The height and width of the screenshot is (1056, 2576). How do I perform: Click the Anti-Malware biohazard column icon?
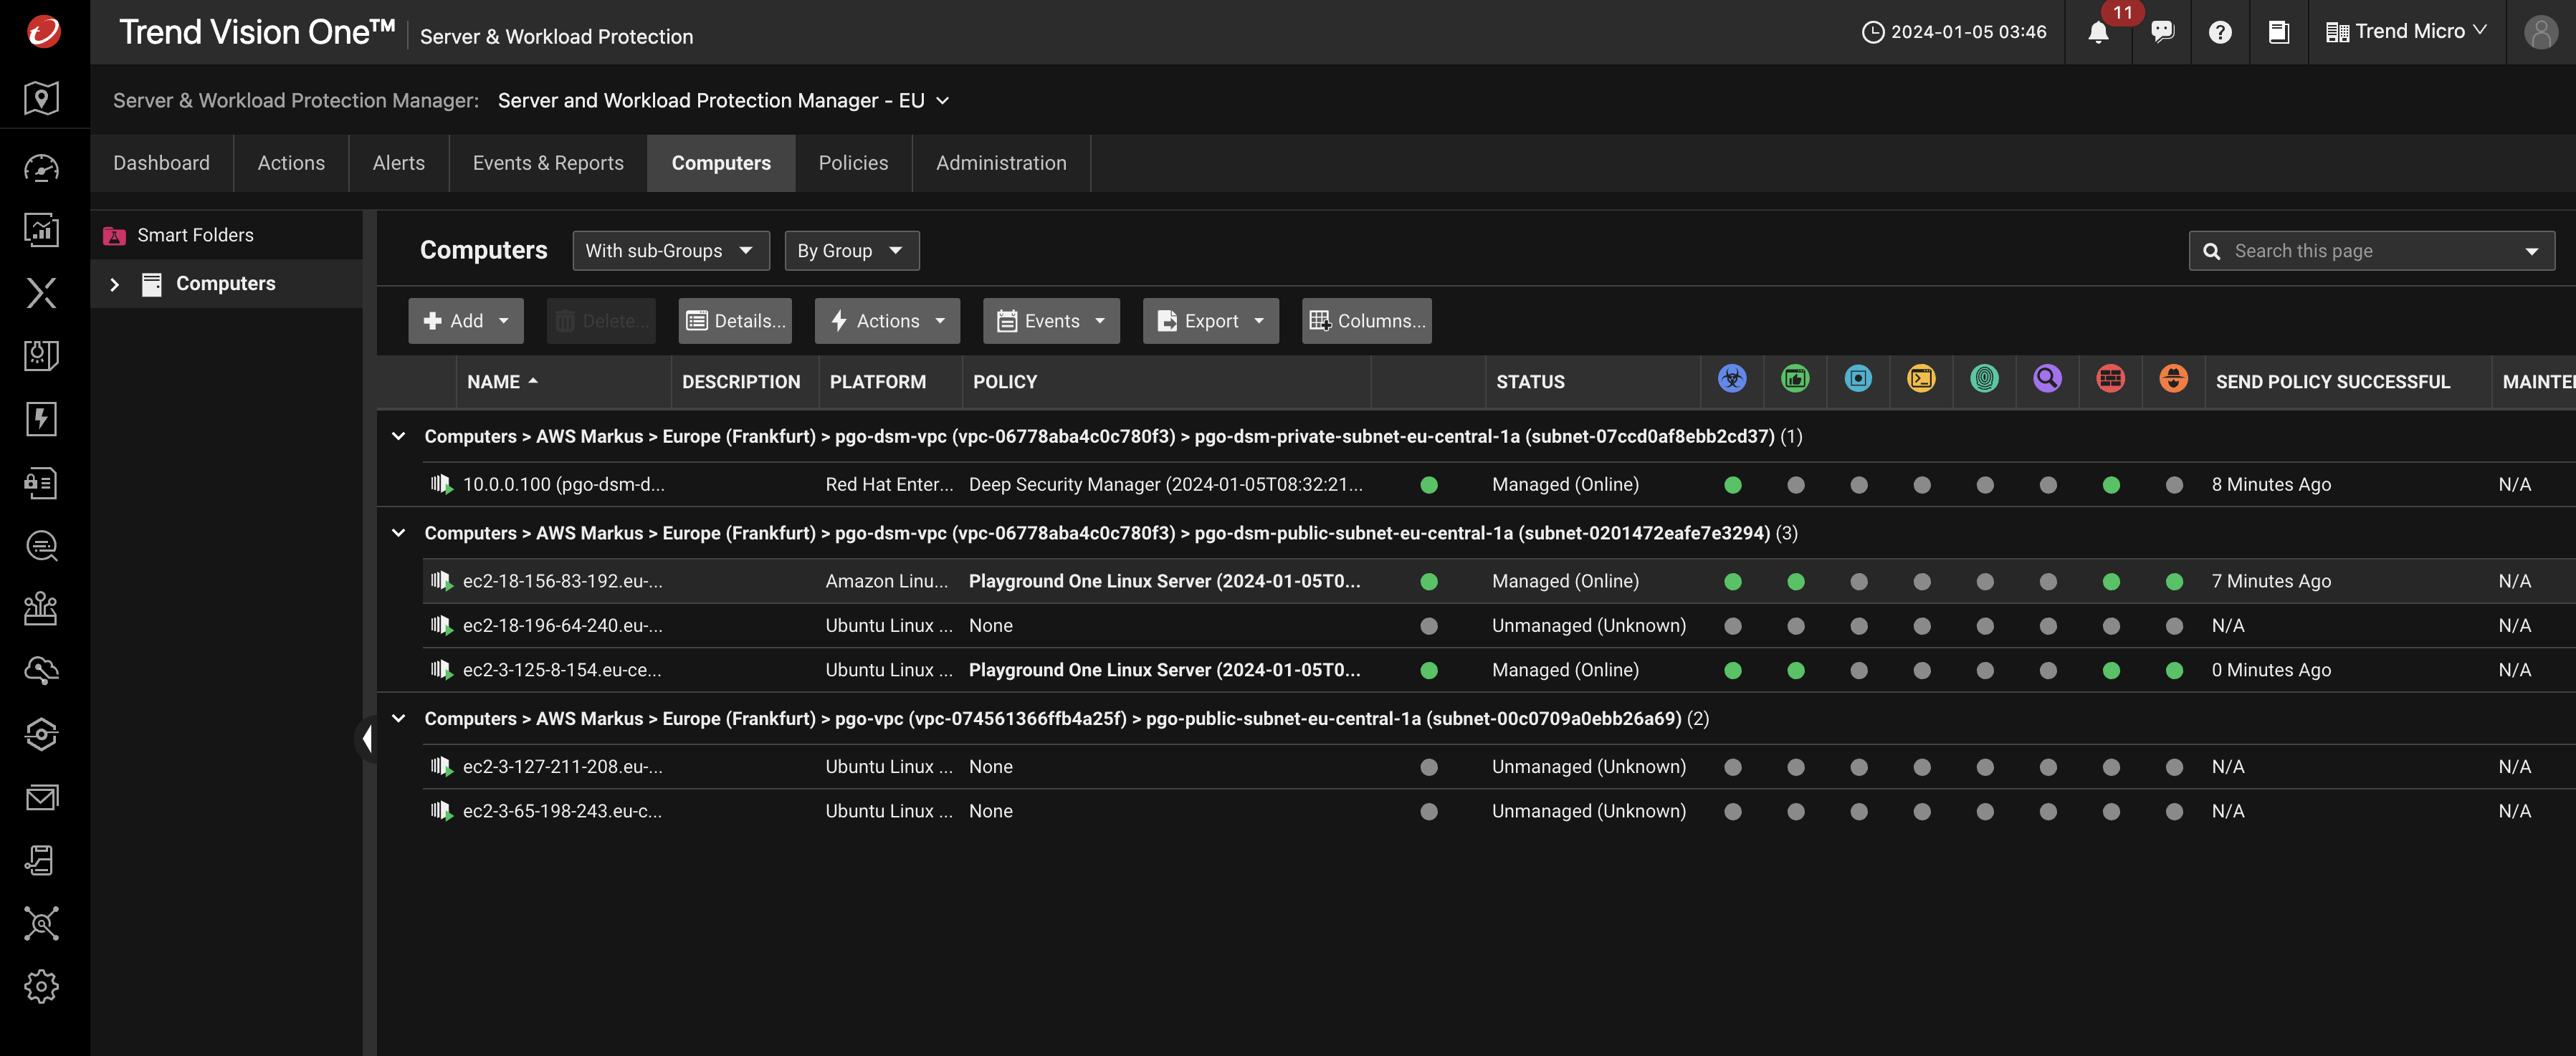1732,379
